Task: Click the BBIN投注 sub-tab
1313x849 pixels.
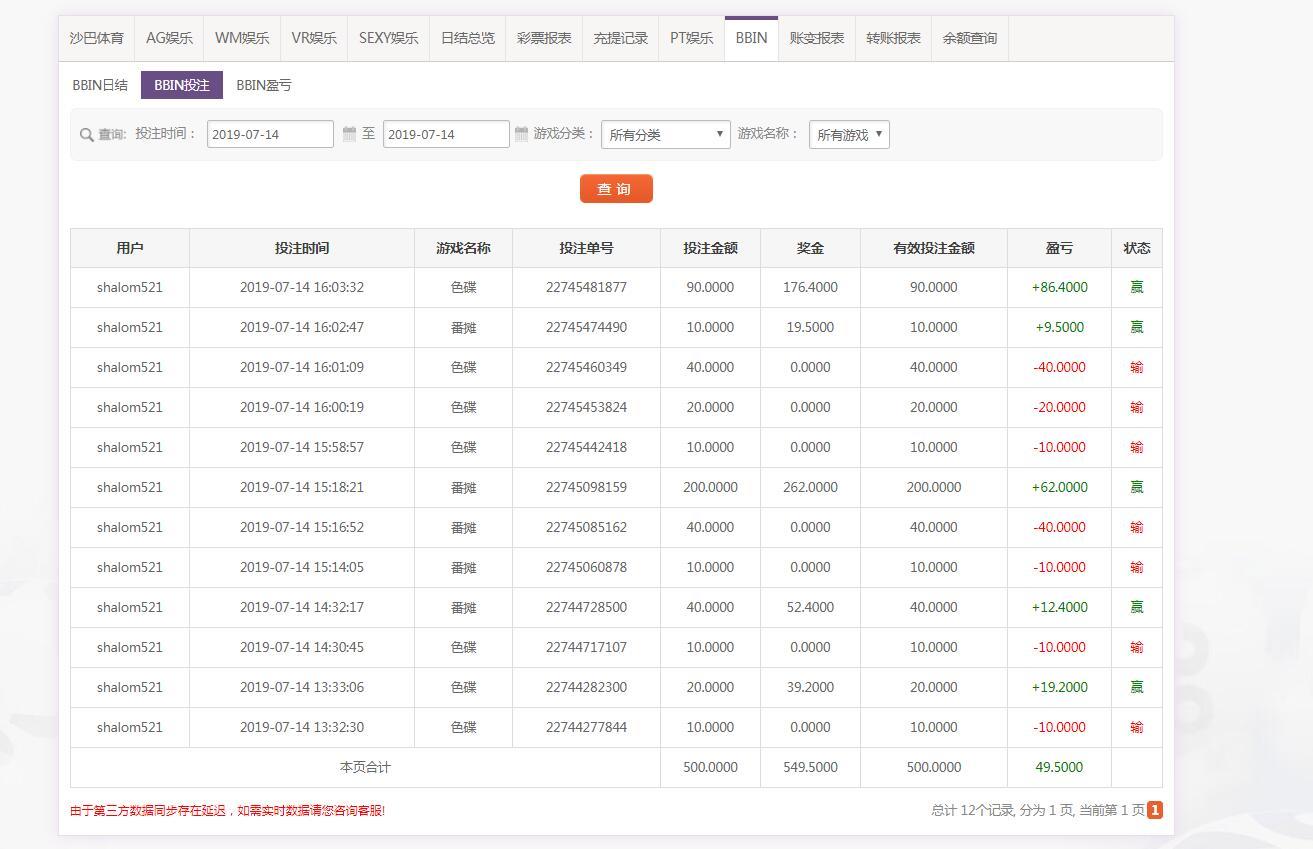Action: click(x=182, y=85)
